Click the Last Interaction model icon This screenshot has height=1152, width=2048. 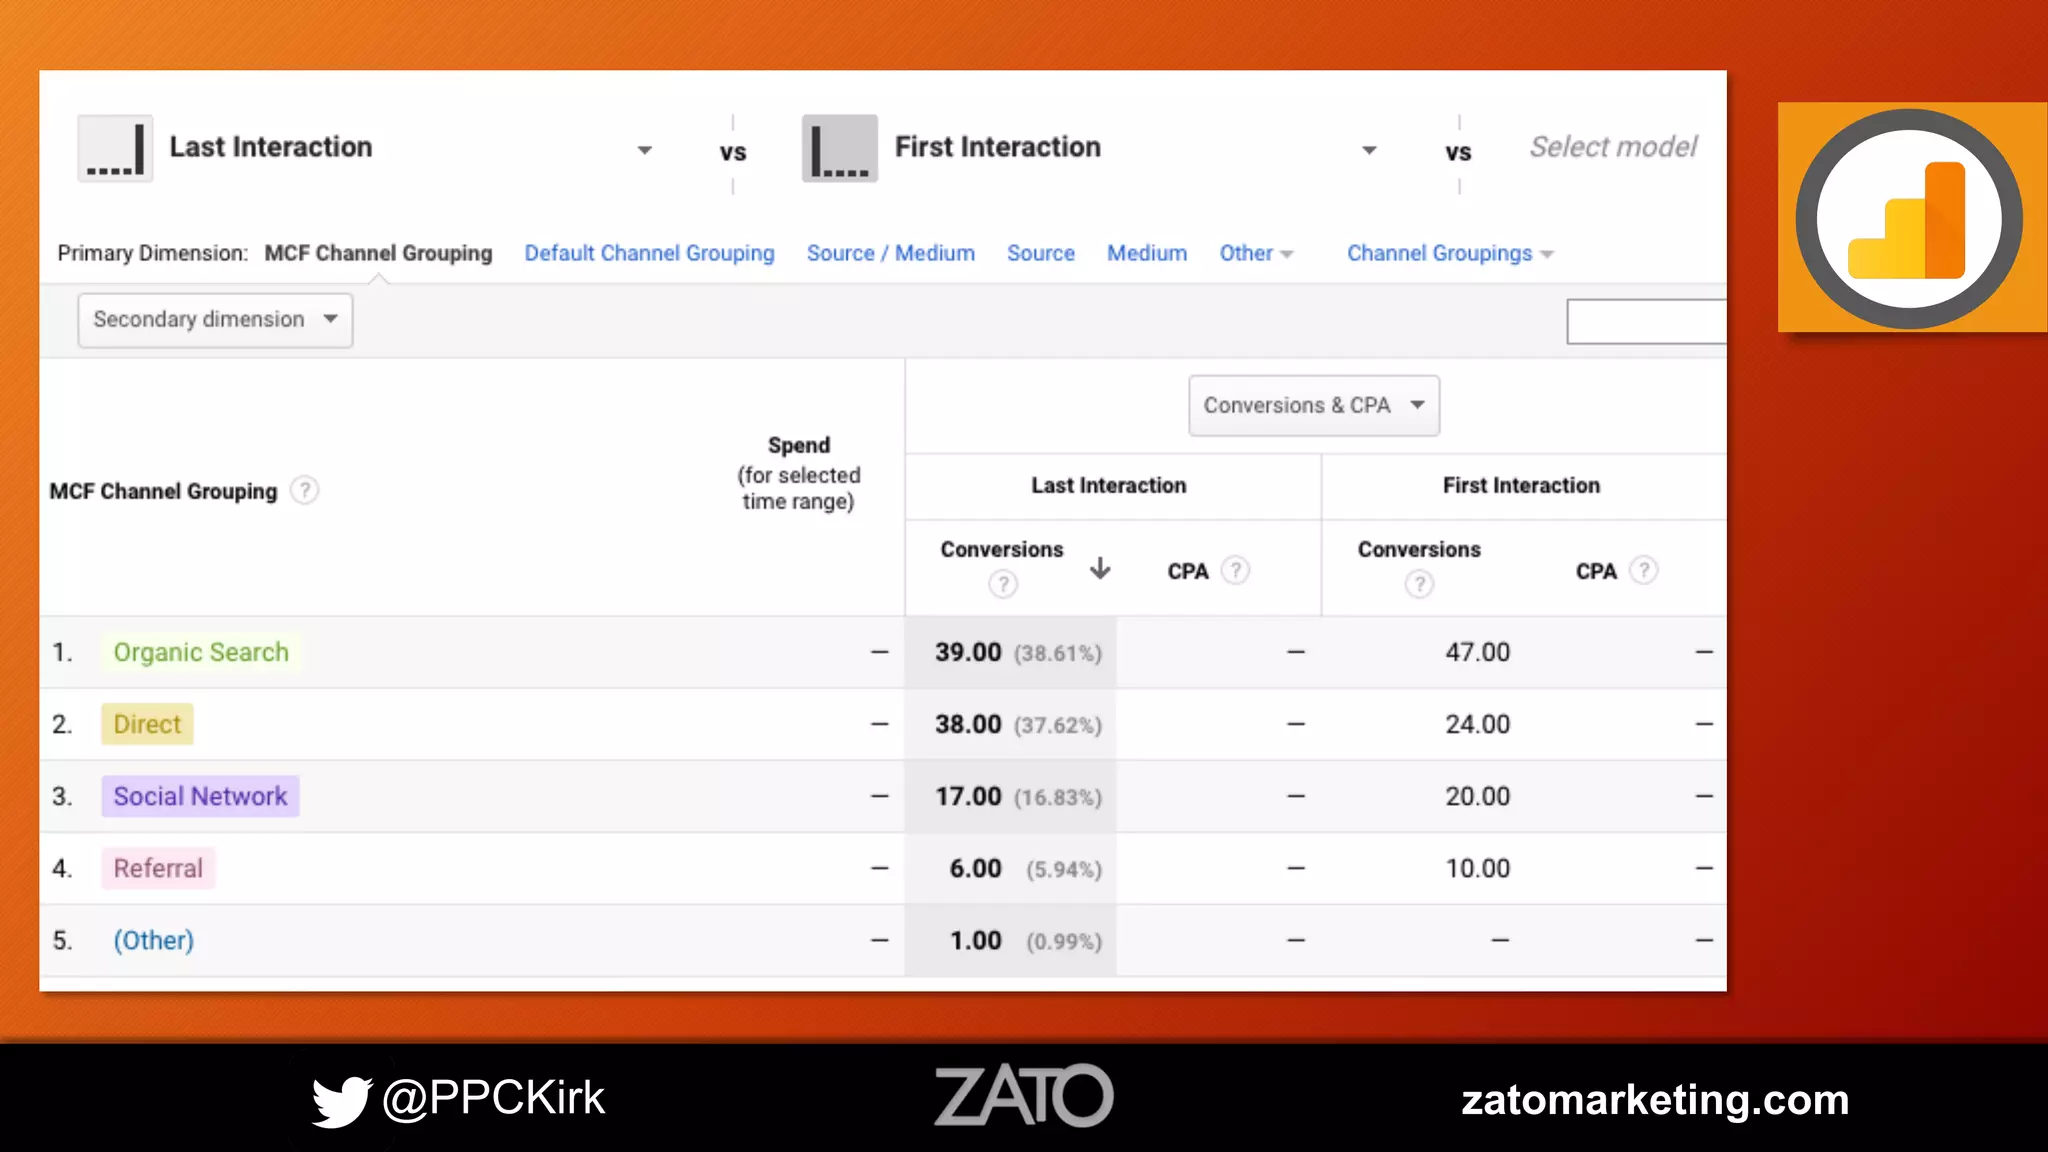point(115,148)
